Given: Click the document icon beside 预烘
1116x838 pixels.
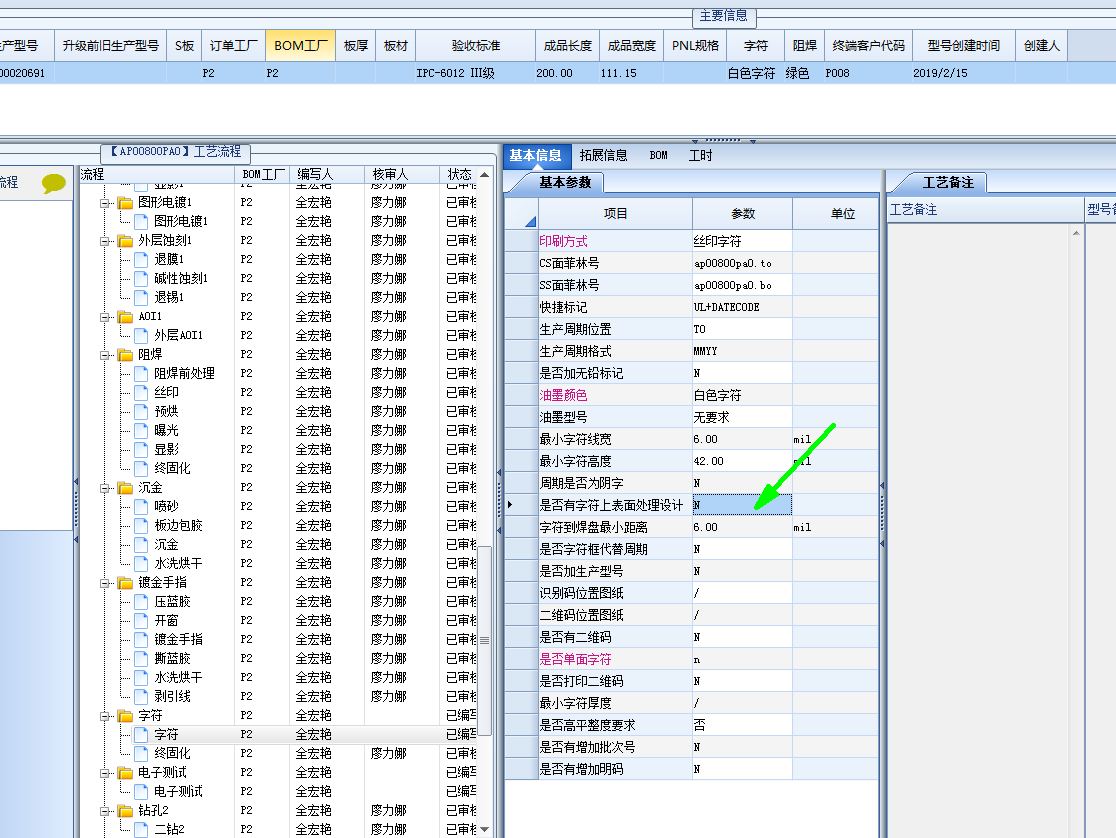Looking at the screenshot, I should (x=142, y=412).
